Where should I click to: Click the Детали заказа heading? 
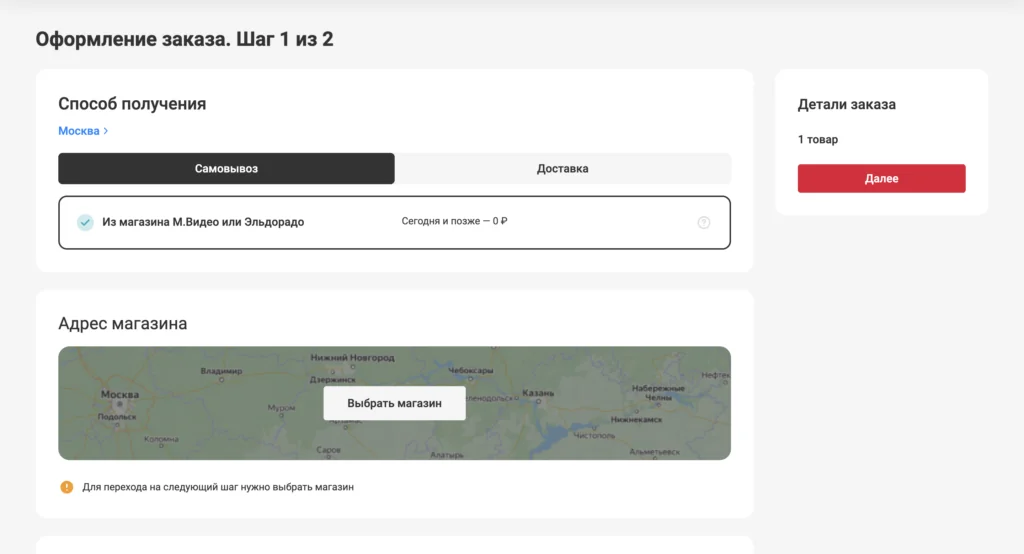[x=846, y=104]
